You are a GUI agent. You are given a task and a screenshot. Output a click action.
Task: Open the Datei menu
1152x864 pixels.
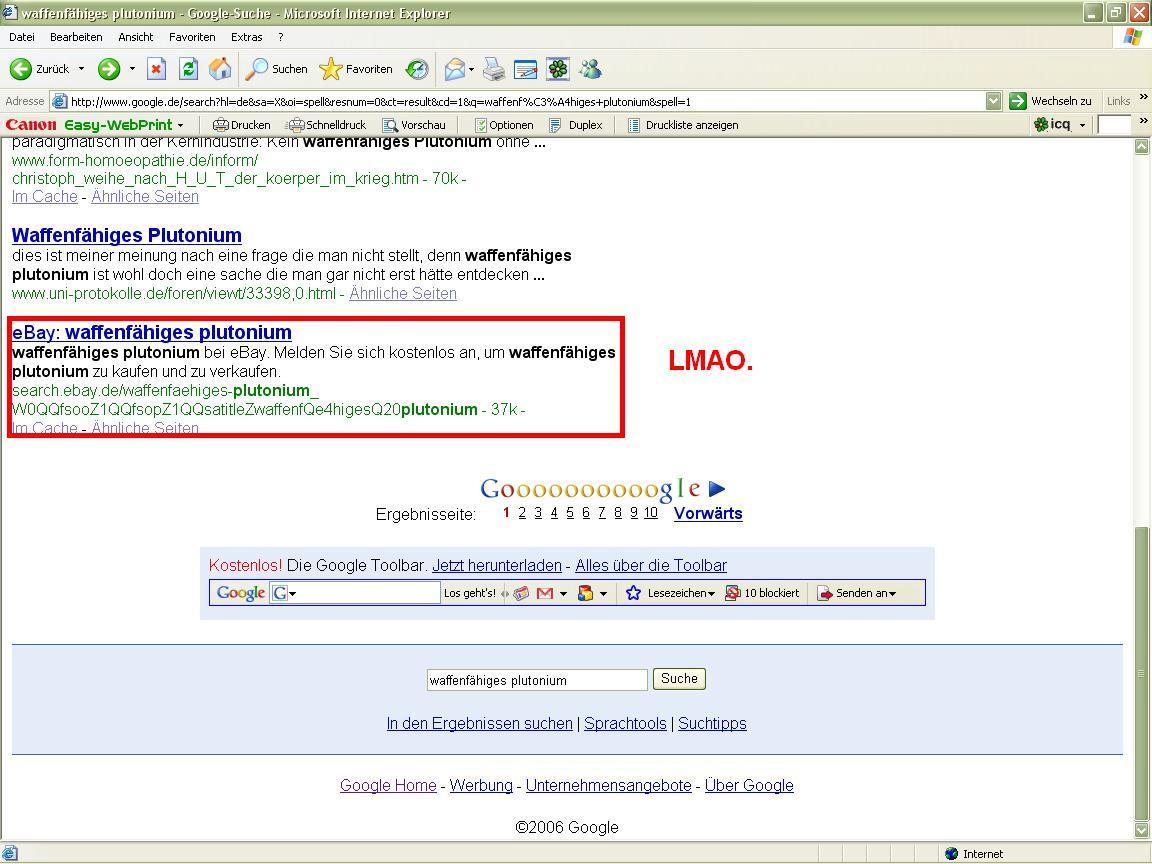pos(22,37)
